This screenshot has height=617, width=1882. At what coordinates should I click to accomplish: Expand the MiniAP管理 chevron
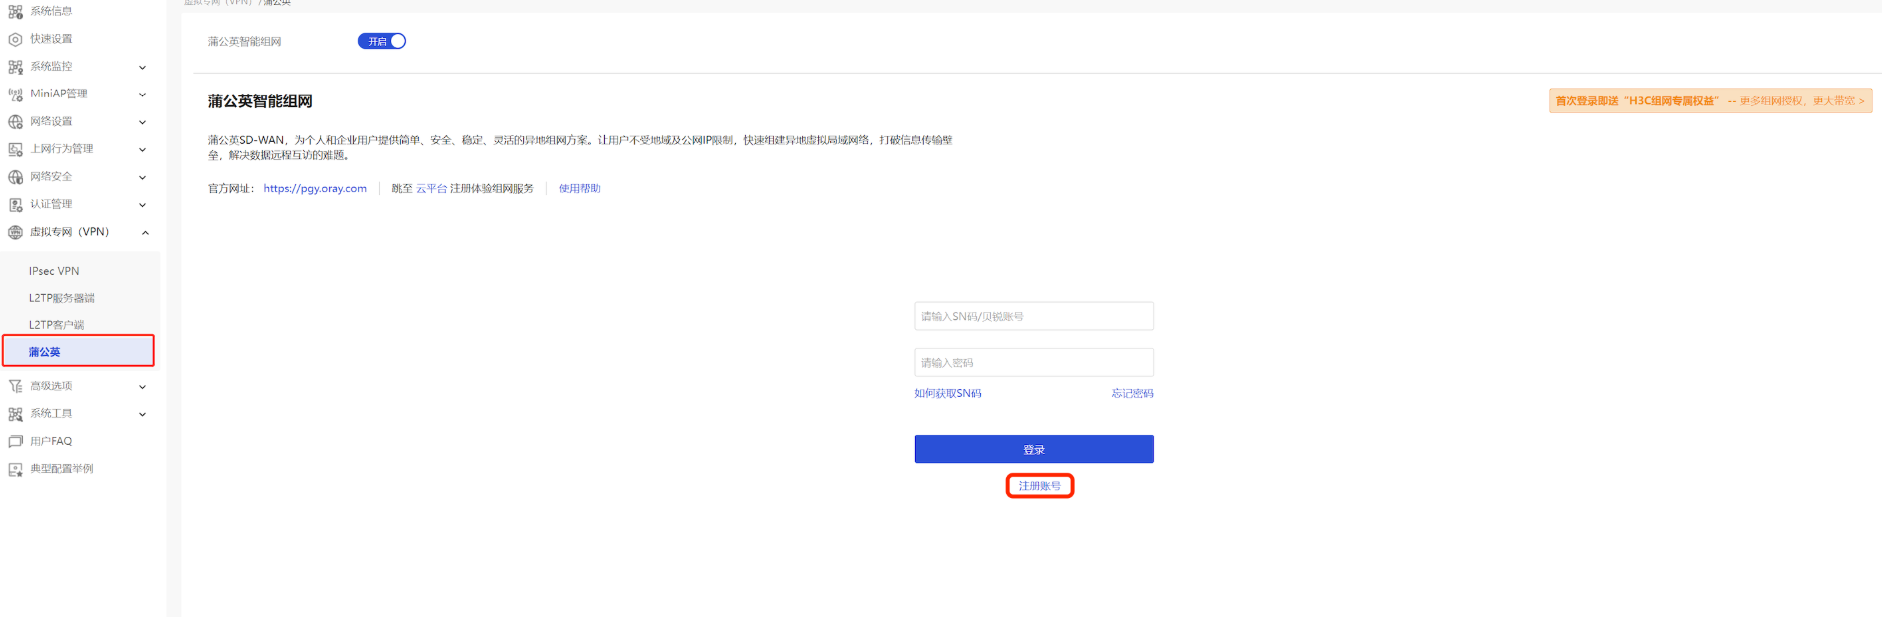pyautogui.click(x=142, y=94)
